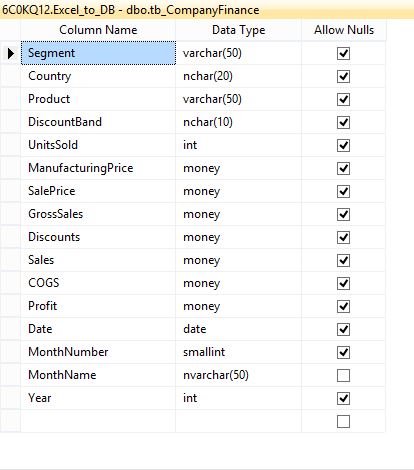Open nchar(10) data type for DiscountBand

(238, 122)
